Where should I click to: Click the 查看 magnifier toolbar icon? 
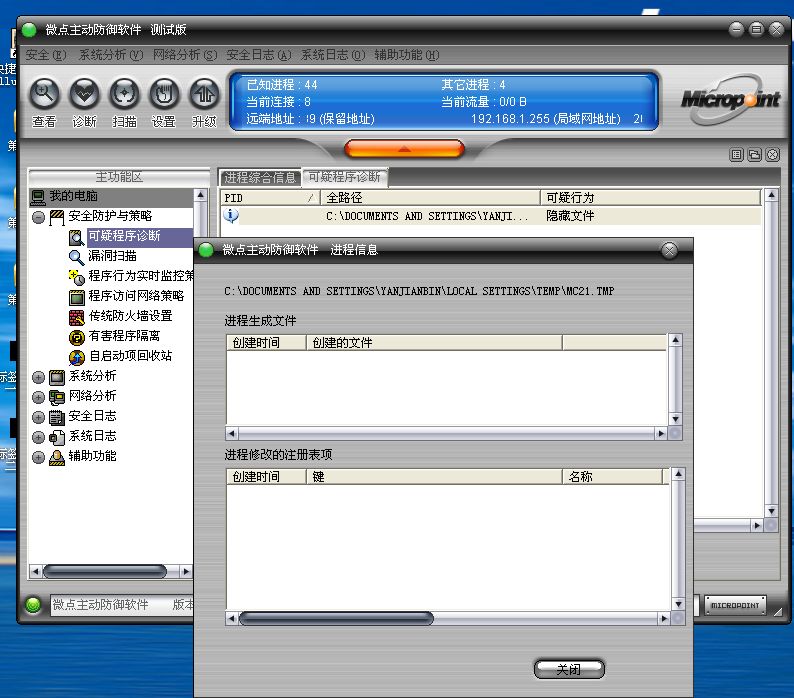click(44, 94)
